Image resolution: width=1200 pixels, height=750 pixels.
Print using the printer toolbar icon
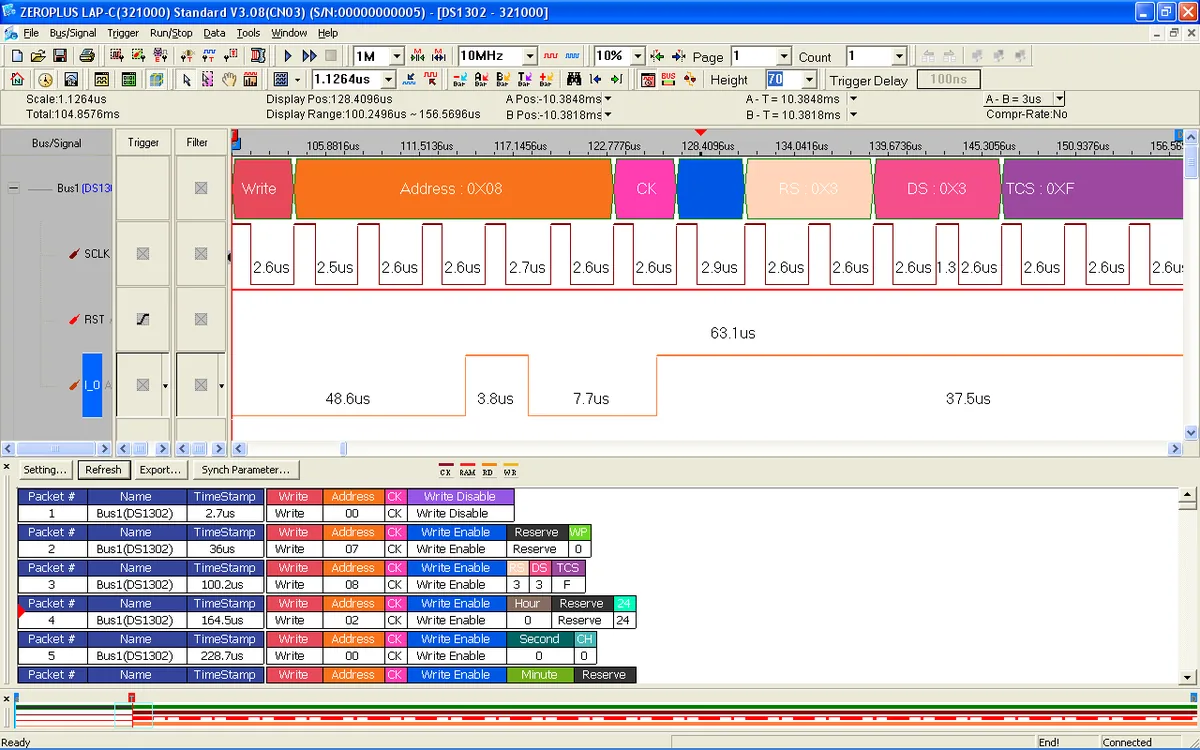click(87, 56)
